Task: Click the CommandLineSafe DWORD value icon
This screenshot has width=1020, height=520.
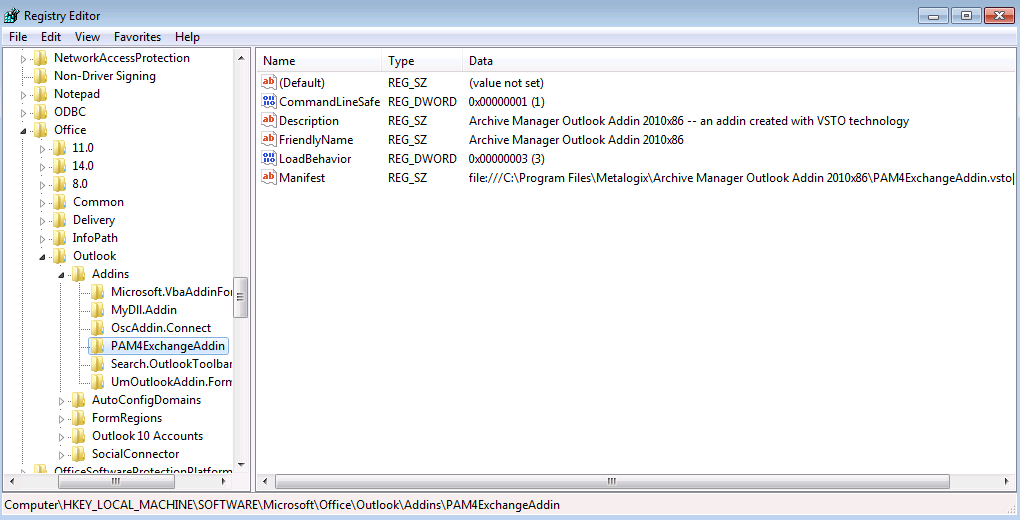Action: [269, 101]
